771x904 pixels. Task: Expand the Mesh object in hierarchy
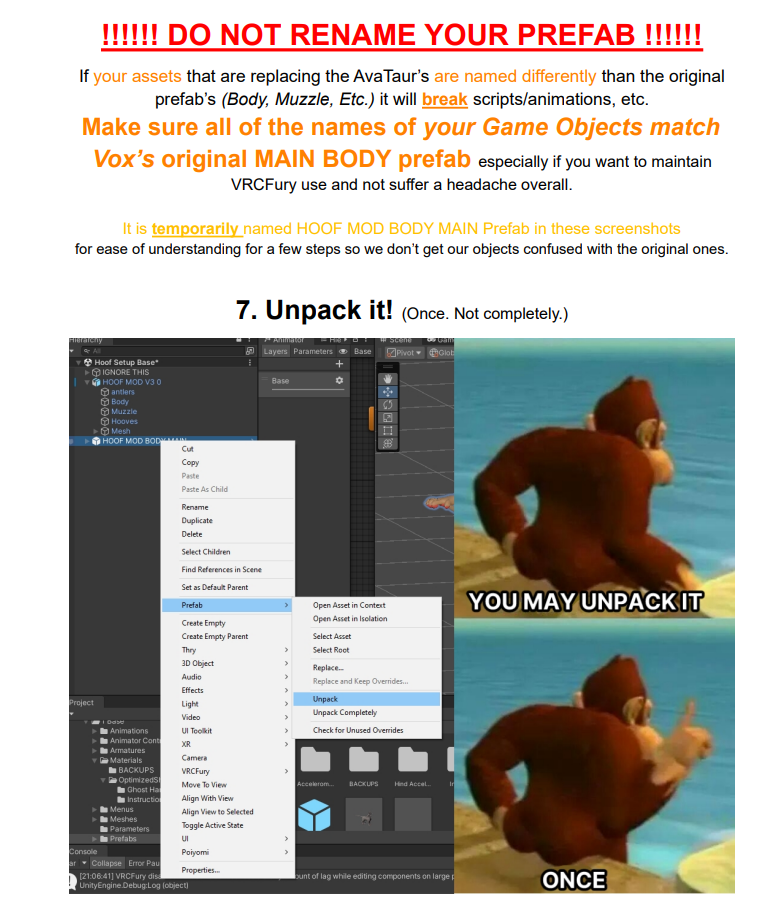[96, 431]
